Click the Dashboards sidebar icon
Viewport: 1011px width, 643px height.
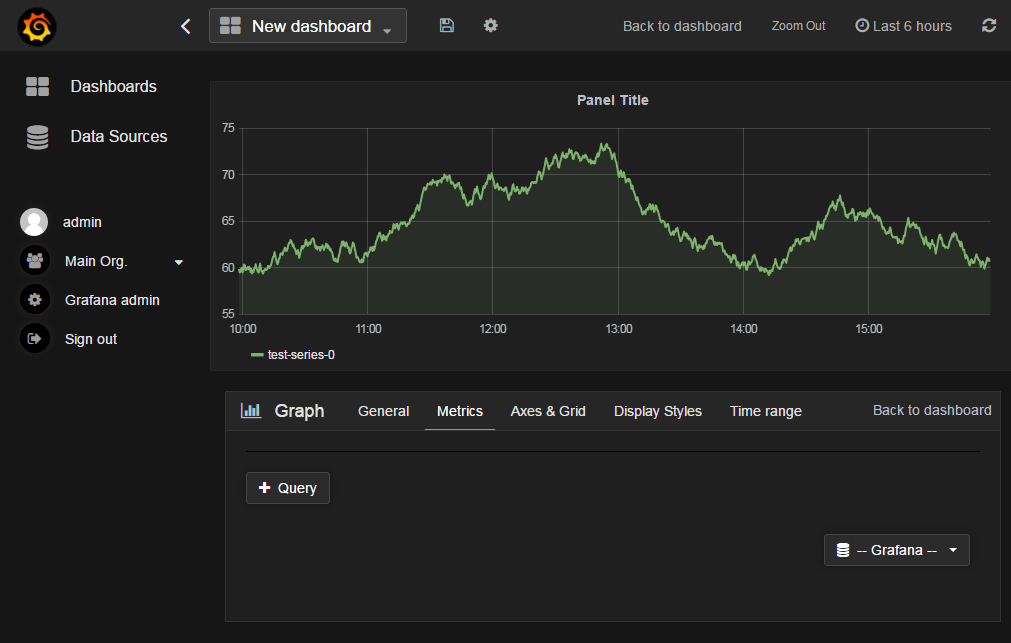[37, 86]
